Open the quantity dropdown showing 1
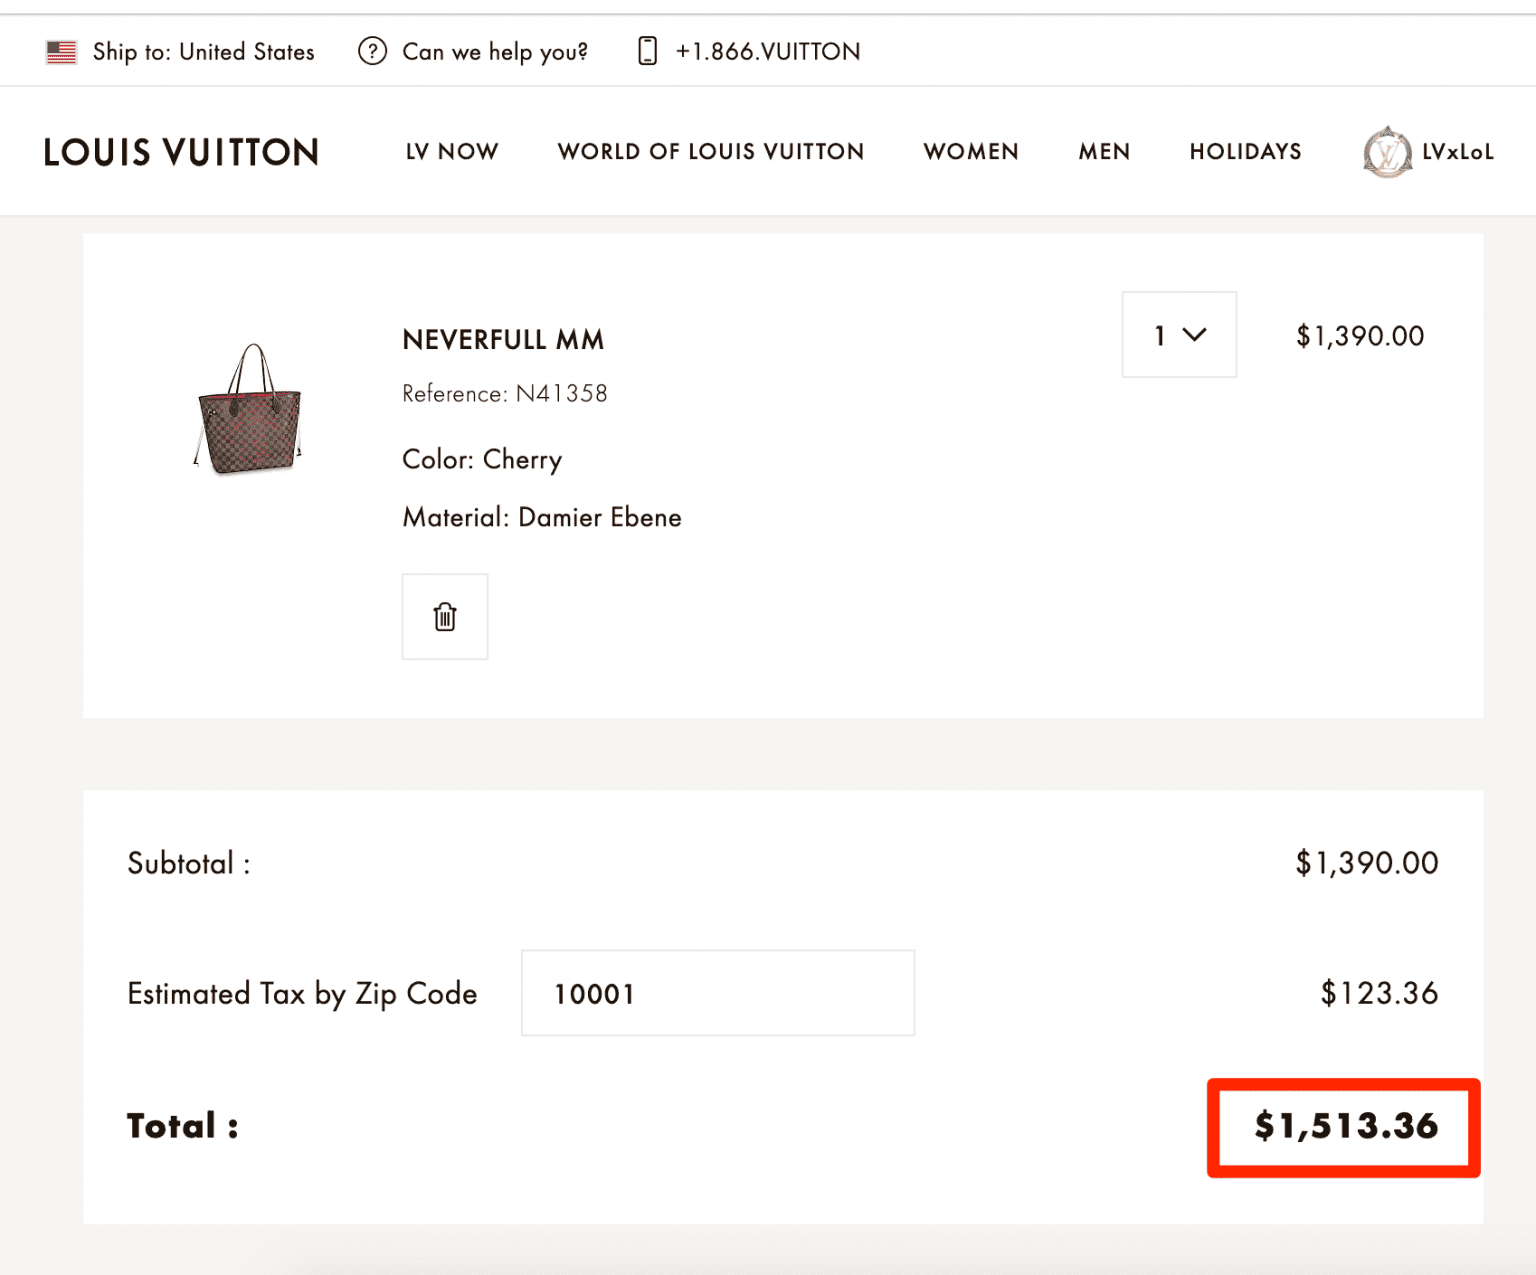Image resolution: width=1536 pixels, height=1275 pixels. point(1179,335)
